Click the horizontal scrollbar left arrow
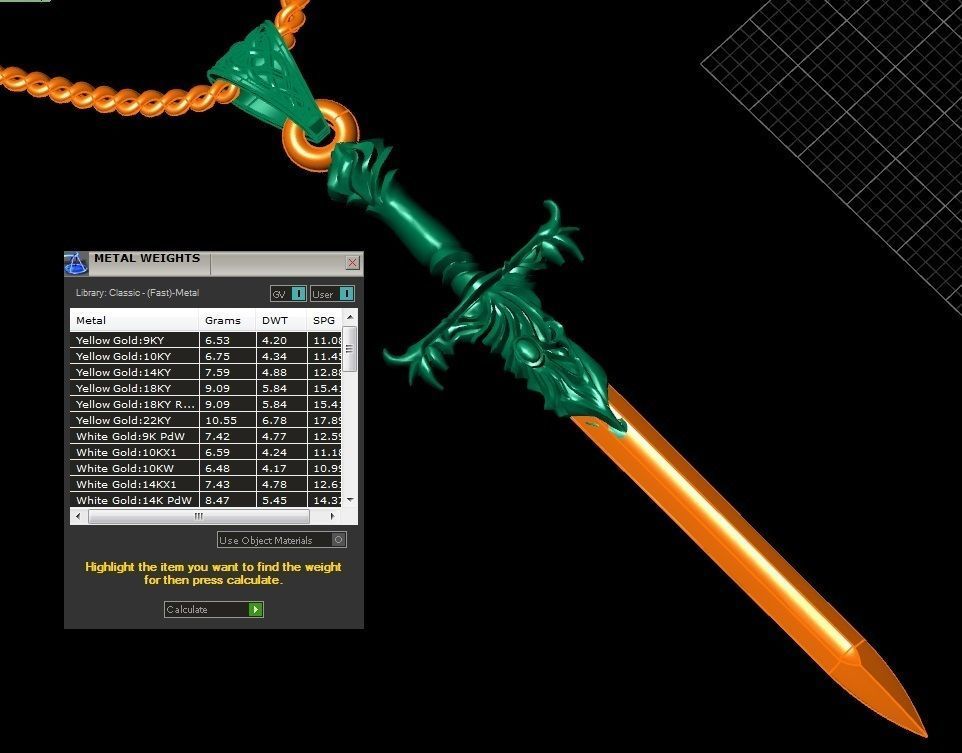 tap(78, 516)
